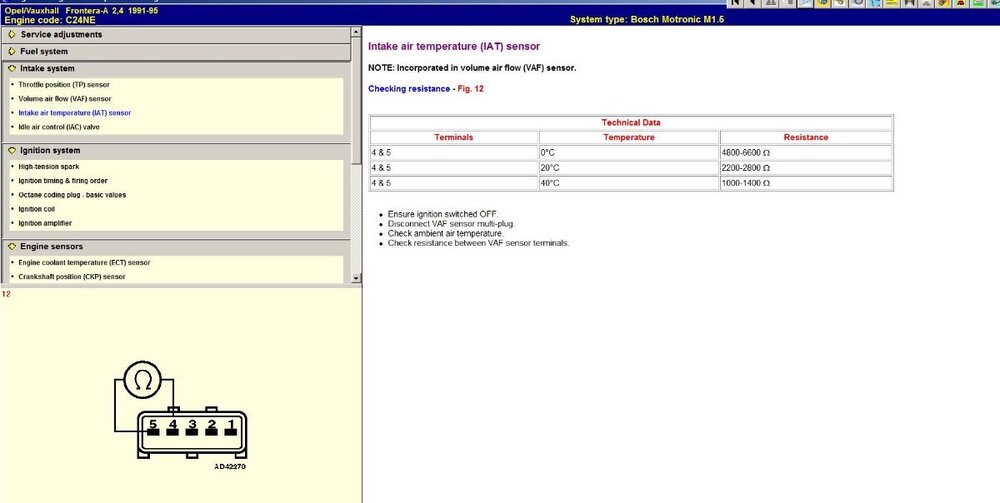This screenshot has height=503, width=1000.
Task: Open Ignition timing & firing order topic
Action: point(62,180)
